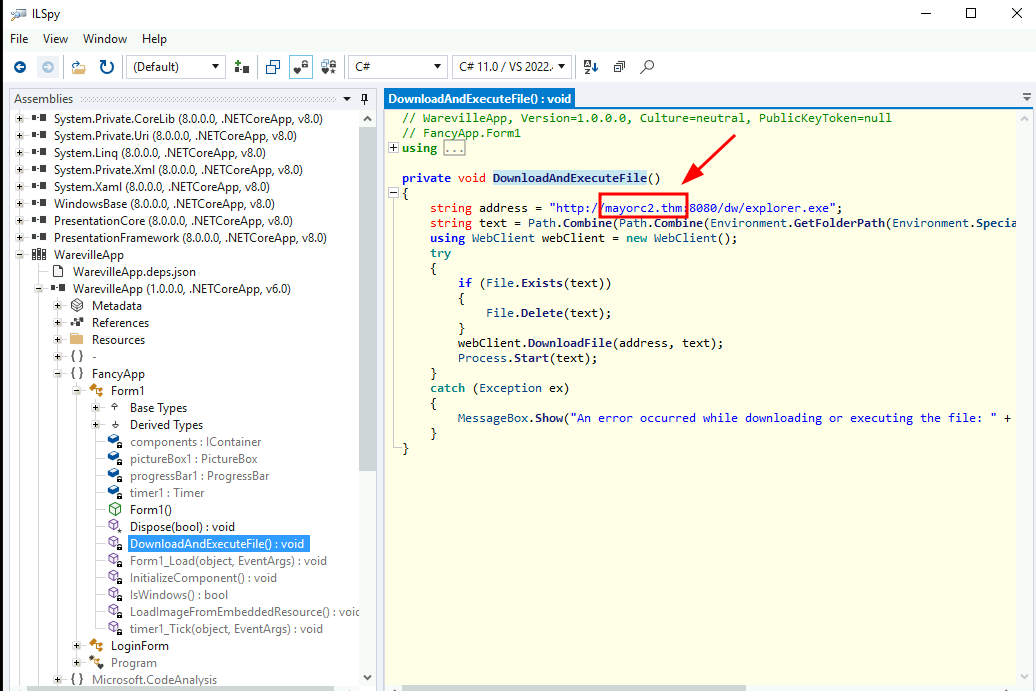Select Form1_Load(object, EventArgs) method
The width and height of the screenshot is (1036, 691).
[x=228, y=561]
